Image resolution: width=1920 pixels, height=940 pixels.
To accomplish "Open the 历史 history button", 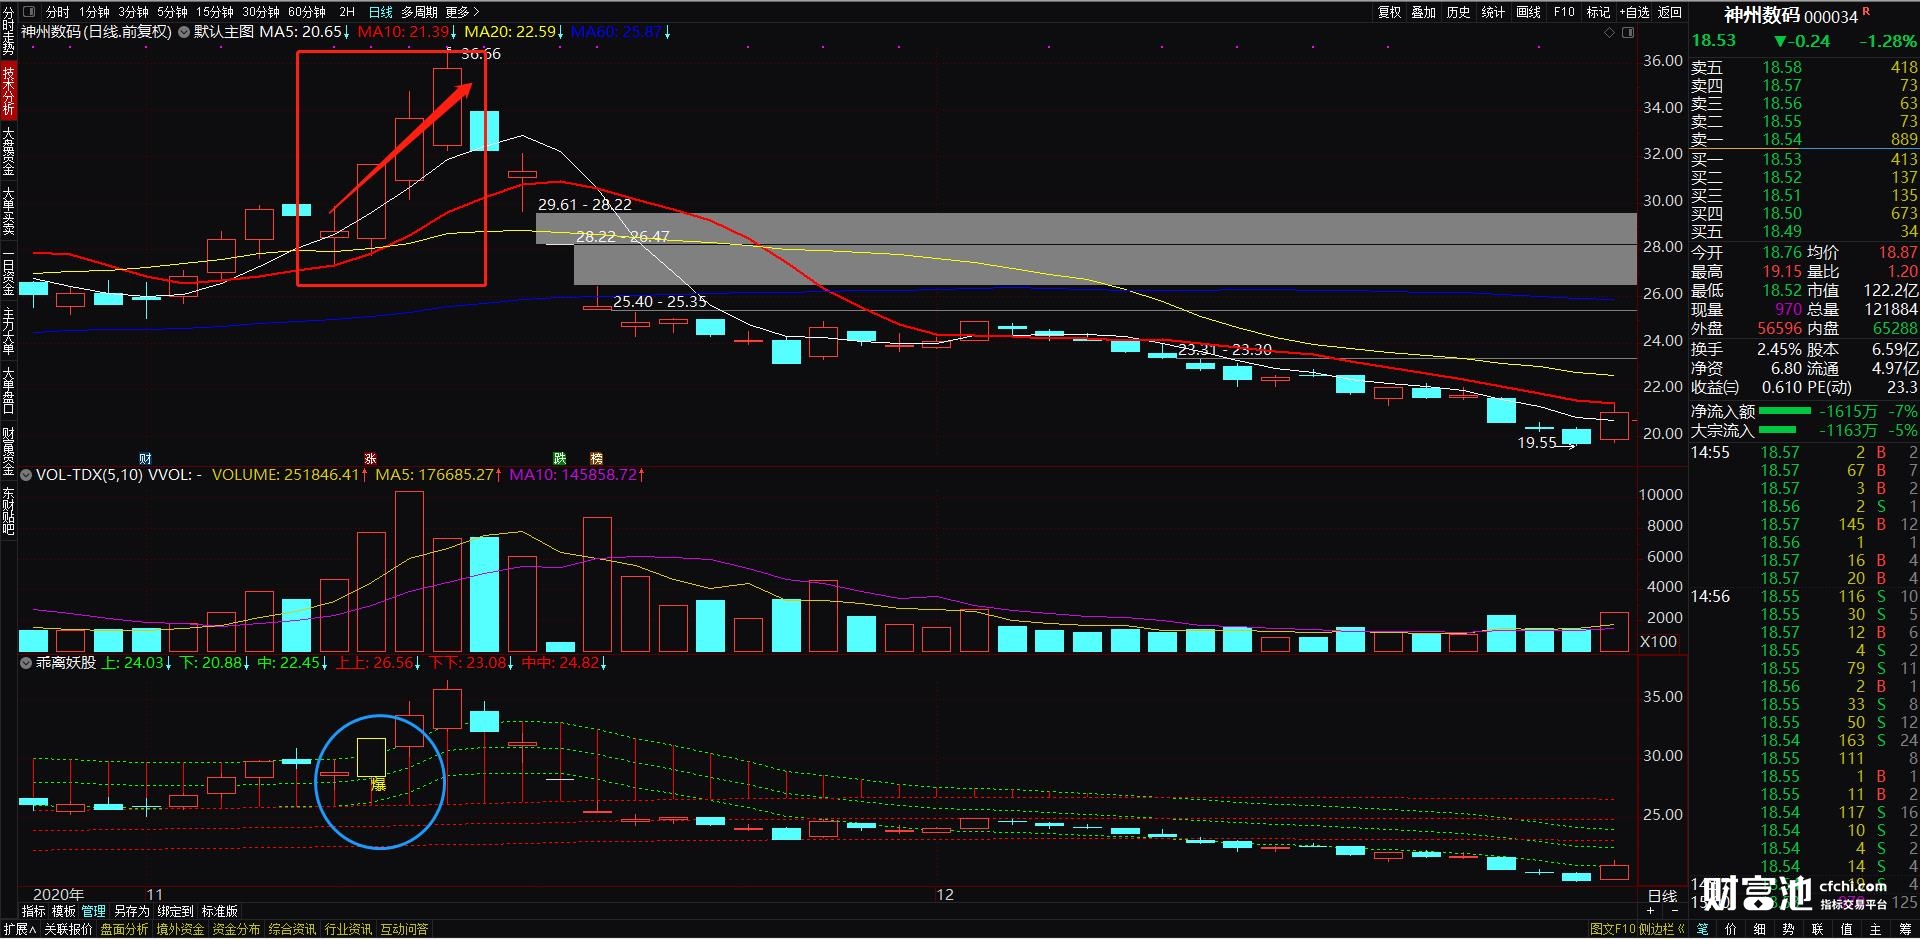I will 1459,12.
